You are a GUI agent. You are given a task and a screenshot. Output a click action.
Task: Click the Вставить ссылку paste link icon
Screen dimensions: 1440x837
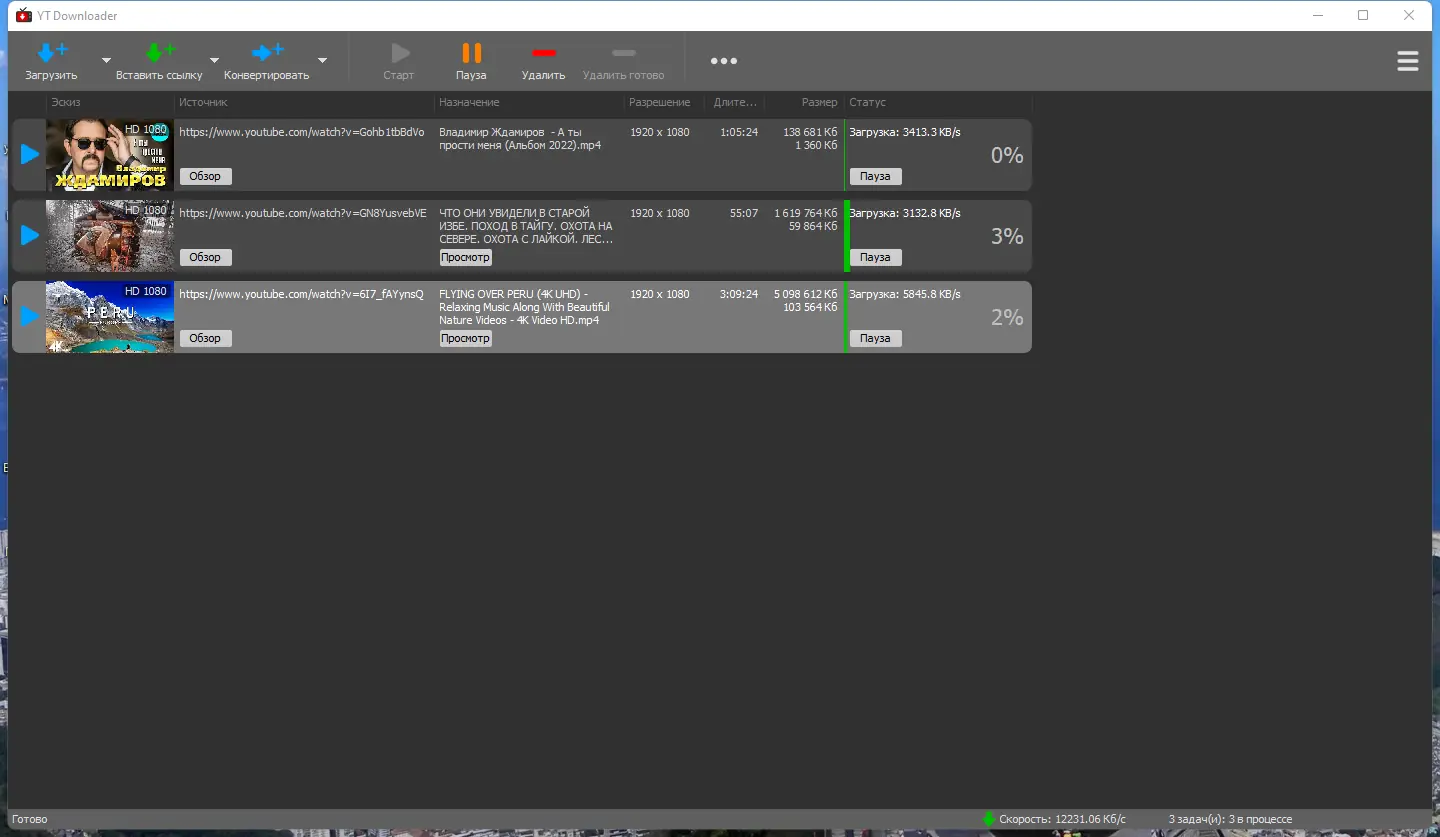[x=159, y=53]
